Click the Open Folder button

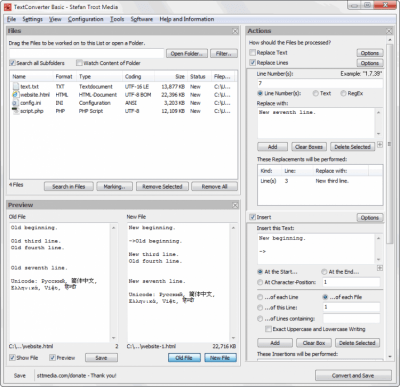(x=187, y=53)
